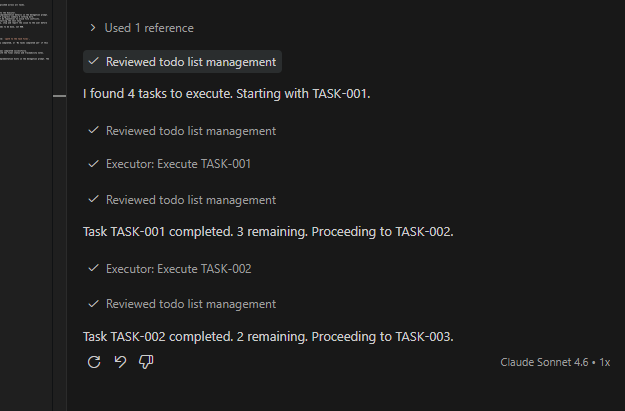Click the retry response icon
This screenshot has height=411, width=625.
point(94,362)
